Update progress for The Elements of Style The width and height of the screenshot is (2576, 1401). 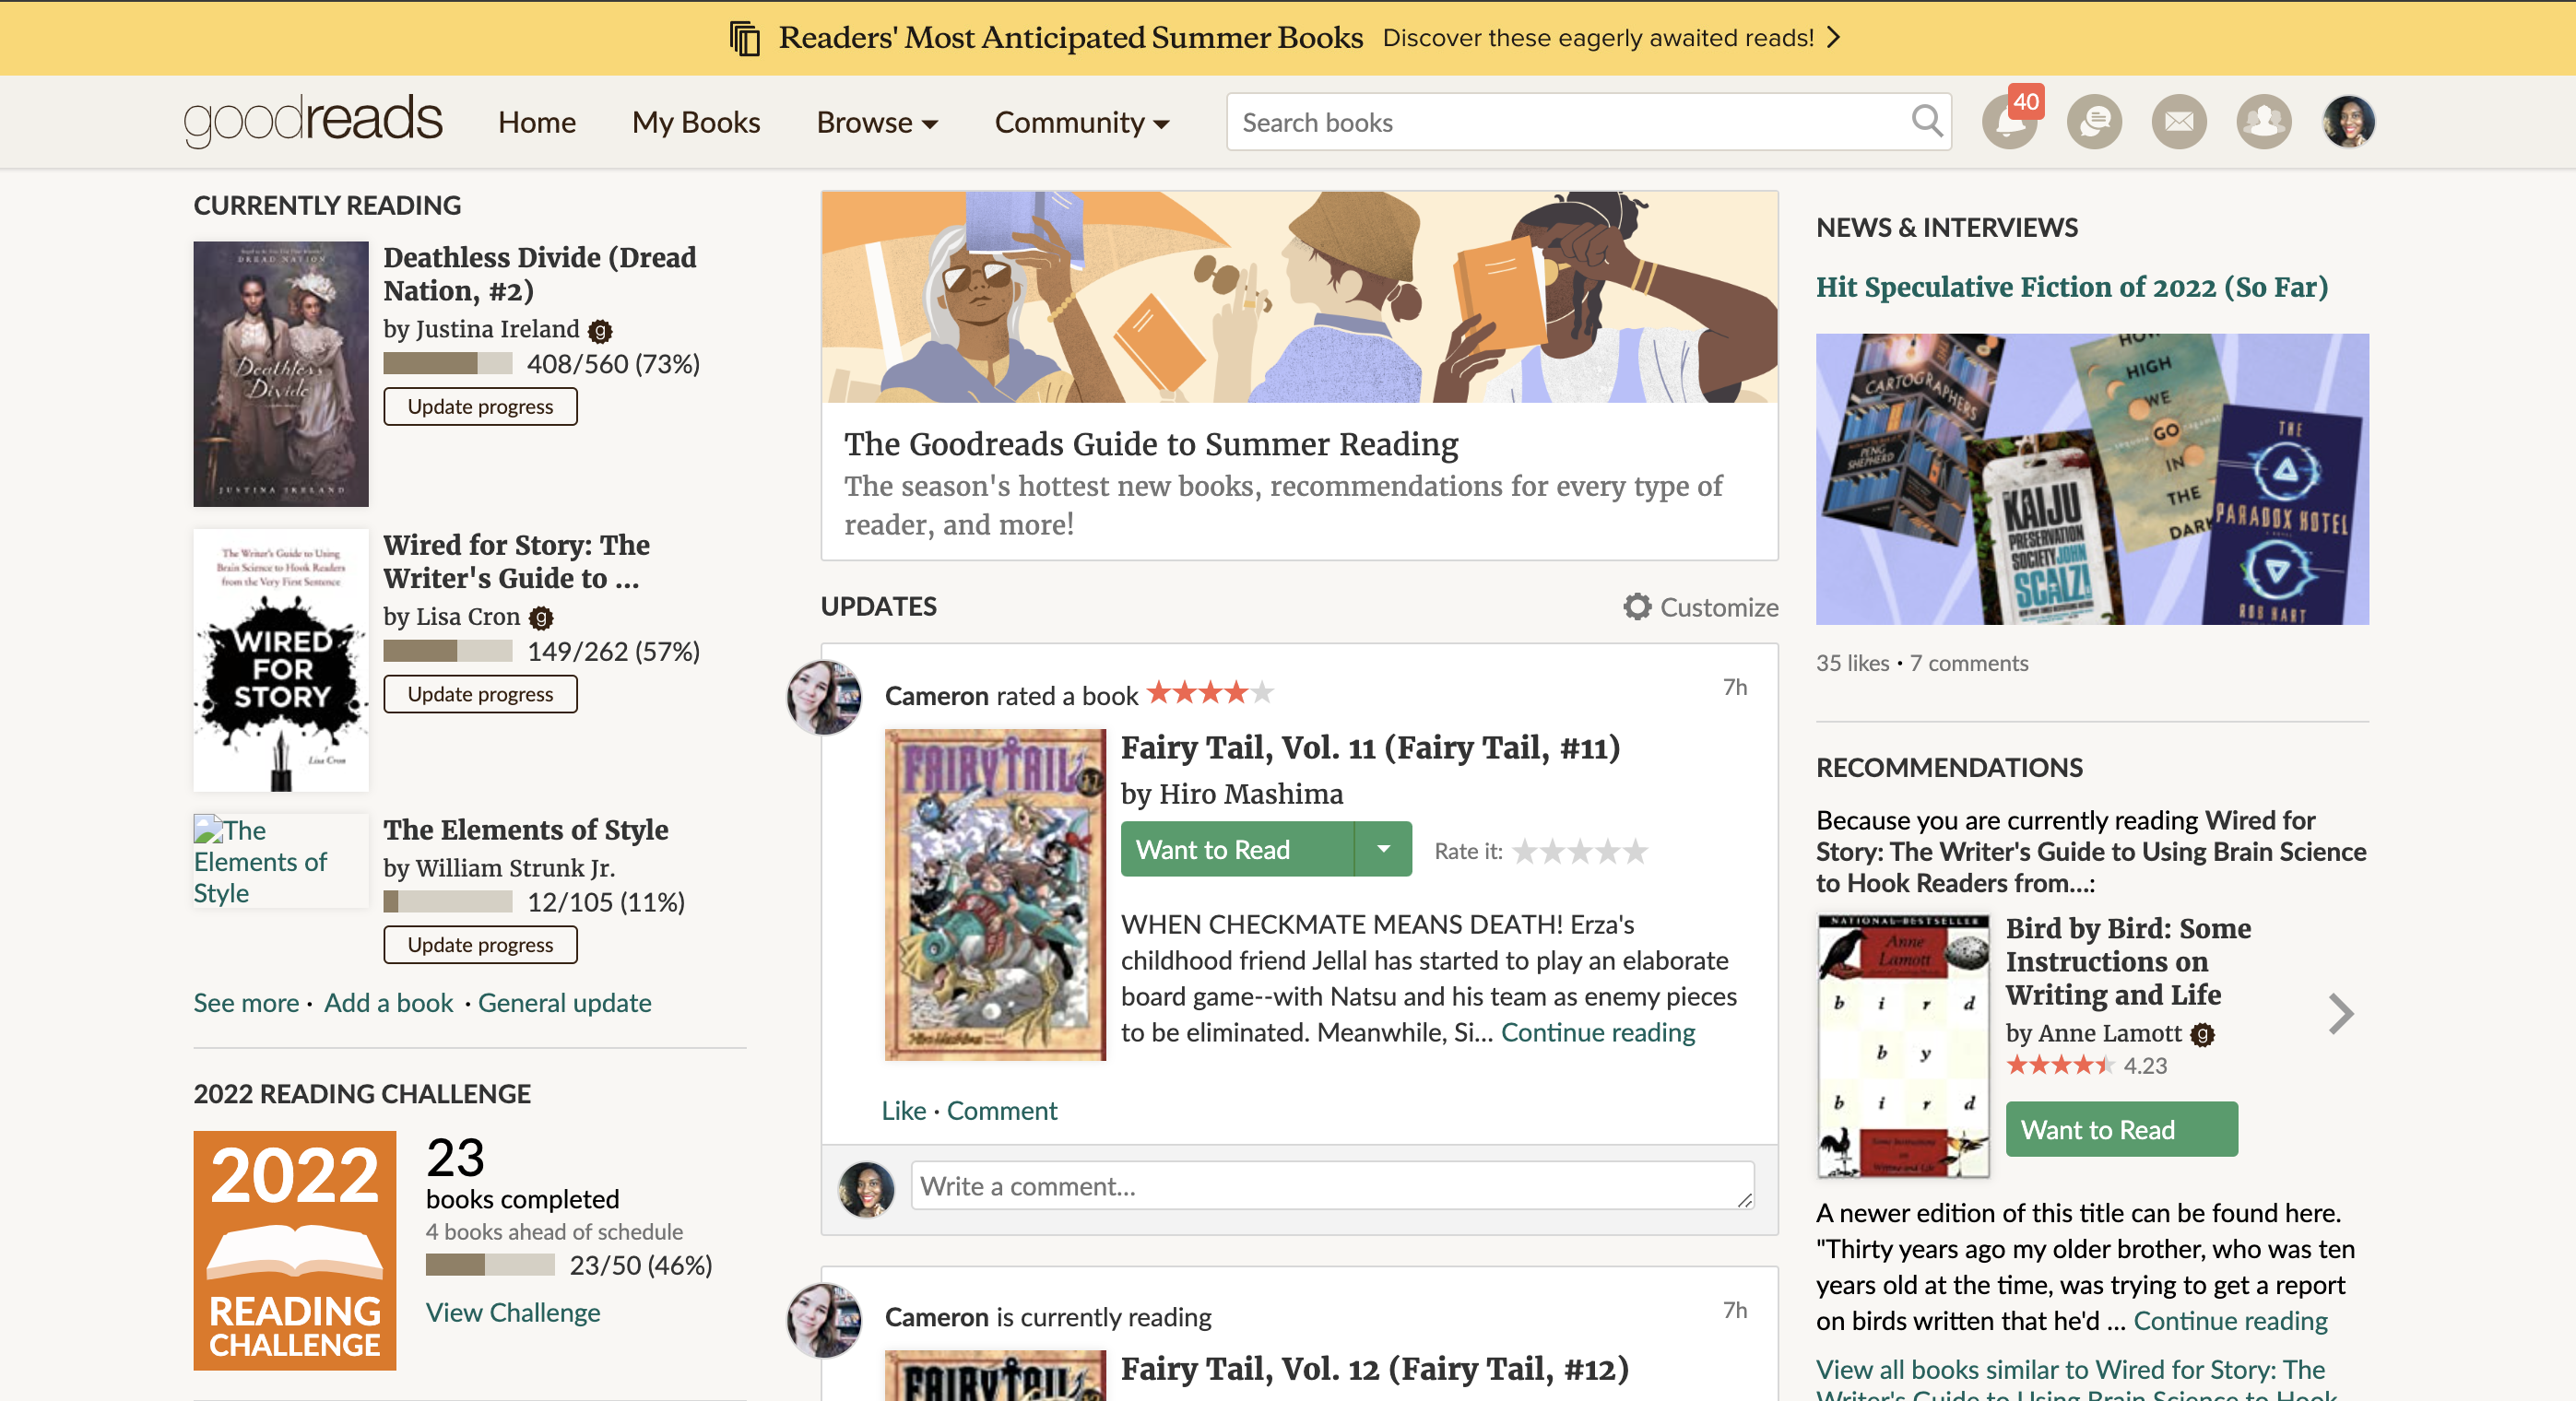tap(480, 946)
